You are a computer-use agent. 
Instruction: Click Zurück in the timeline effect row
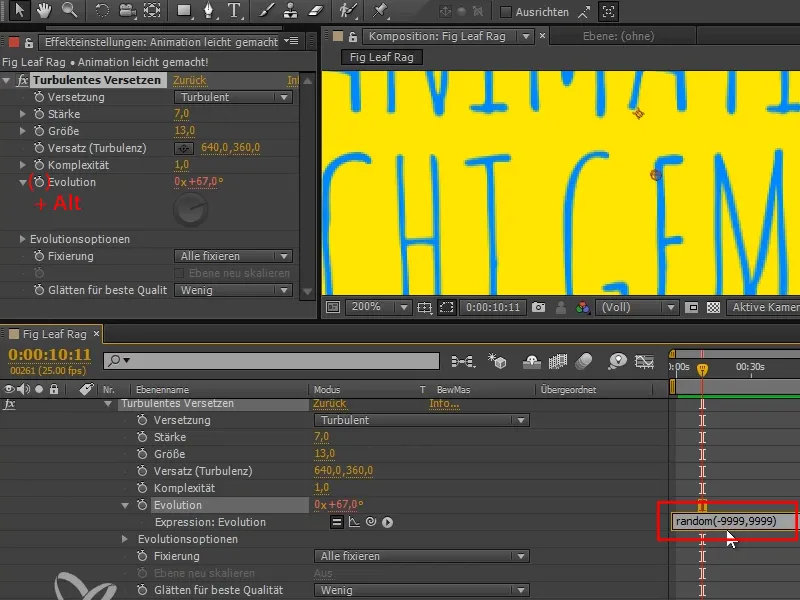[330, 404]
